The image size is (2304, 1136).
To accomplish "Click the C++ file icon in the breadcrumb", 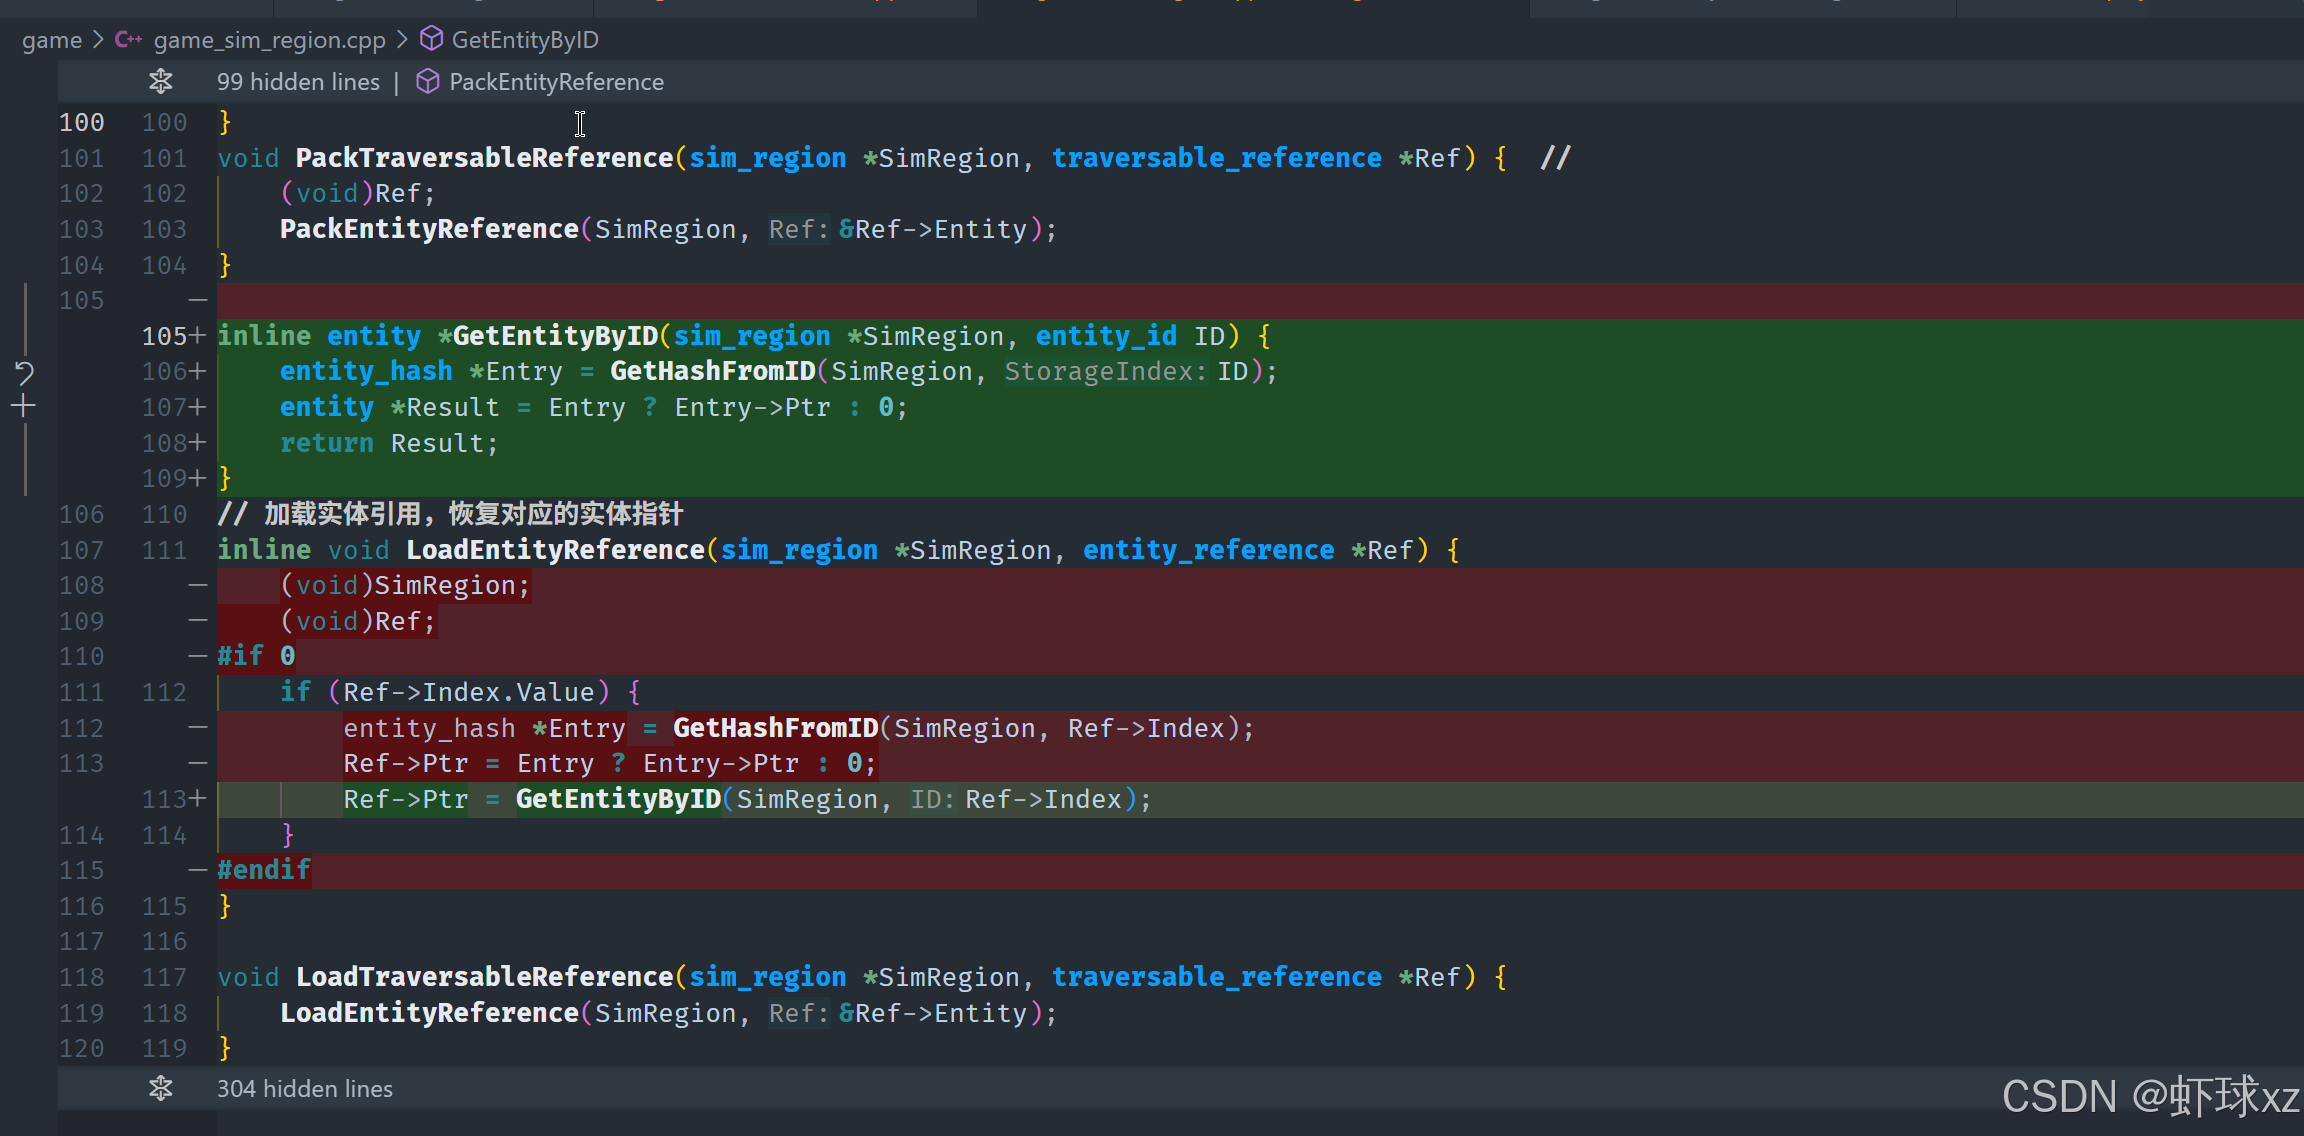I will [128, 40].
